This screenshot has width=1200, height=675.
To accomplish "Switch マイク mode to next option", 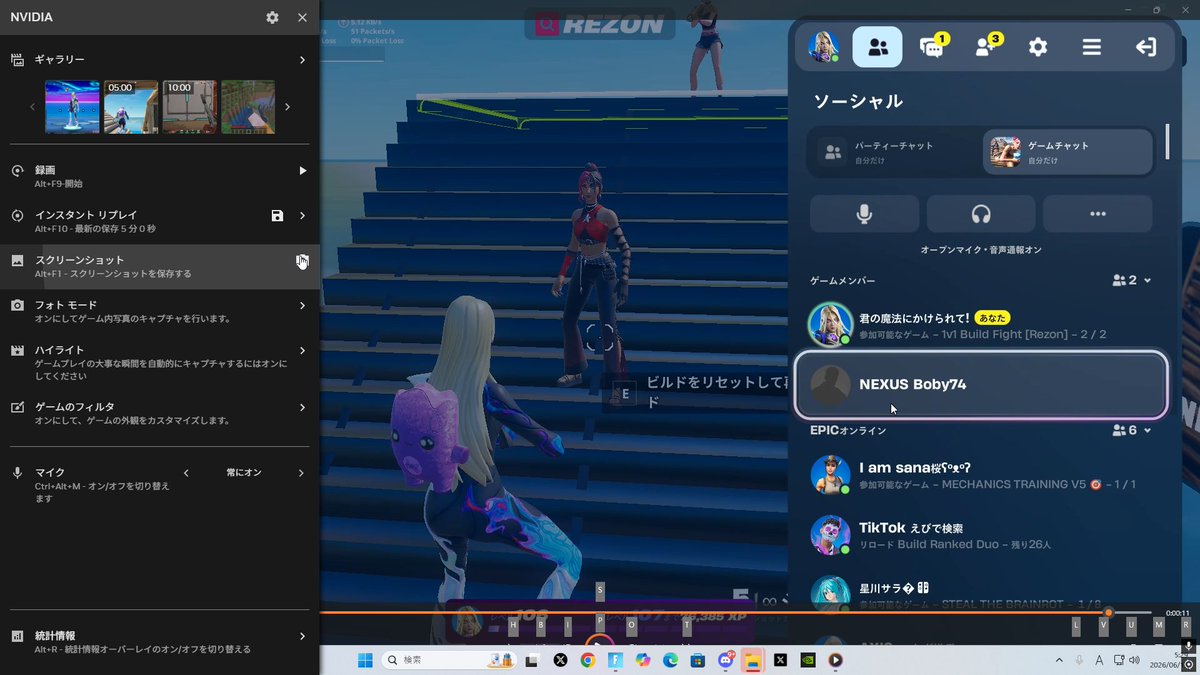I will [x=302, y=473].
